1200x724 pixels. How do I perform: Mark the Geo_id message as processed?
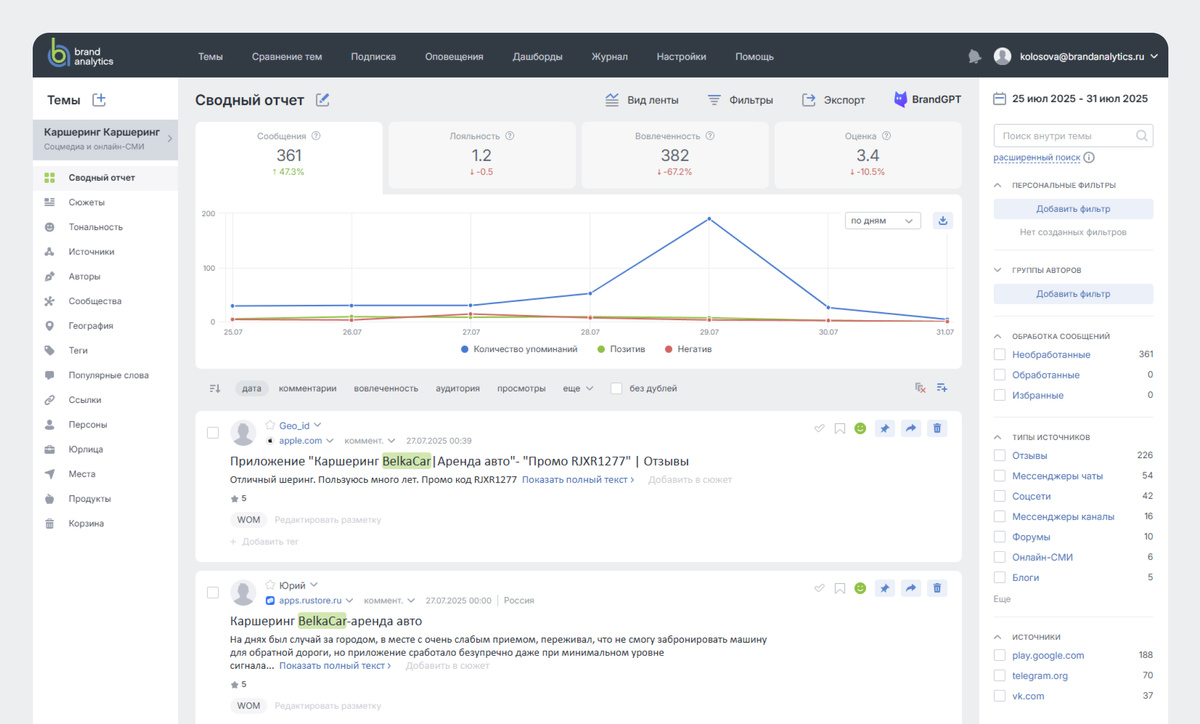[x=820, y=428]
